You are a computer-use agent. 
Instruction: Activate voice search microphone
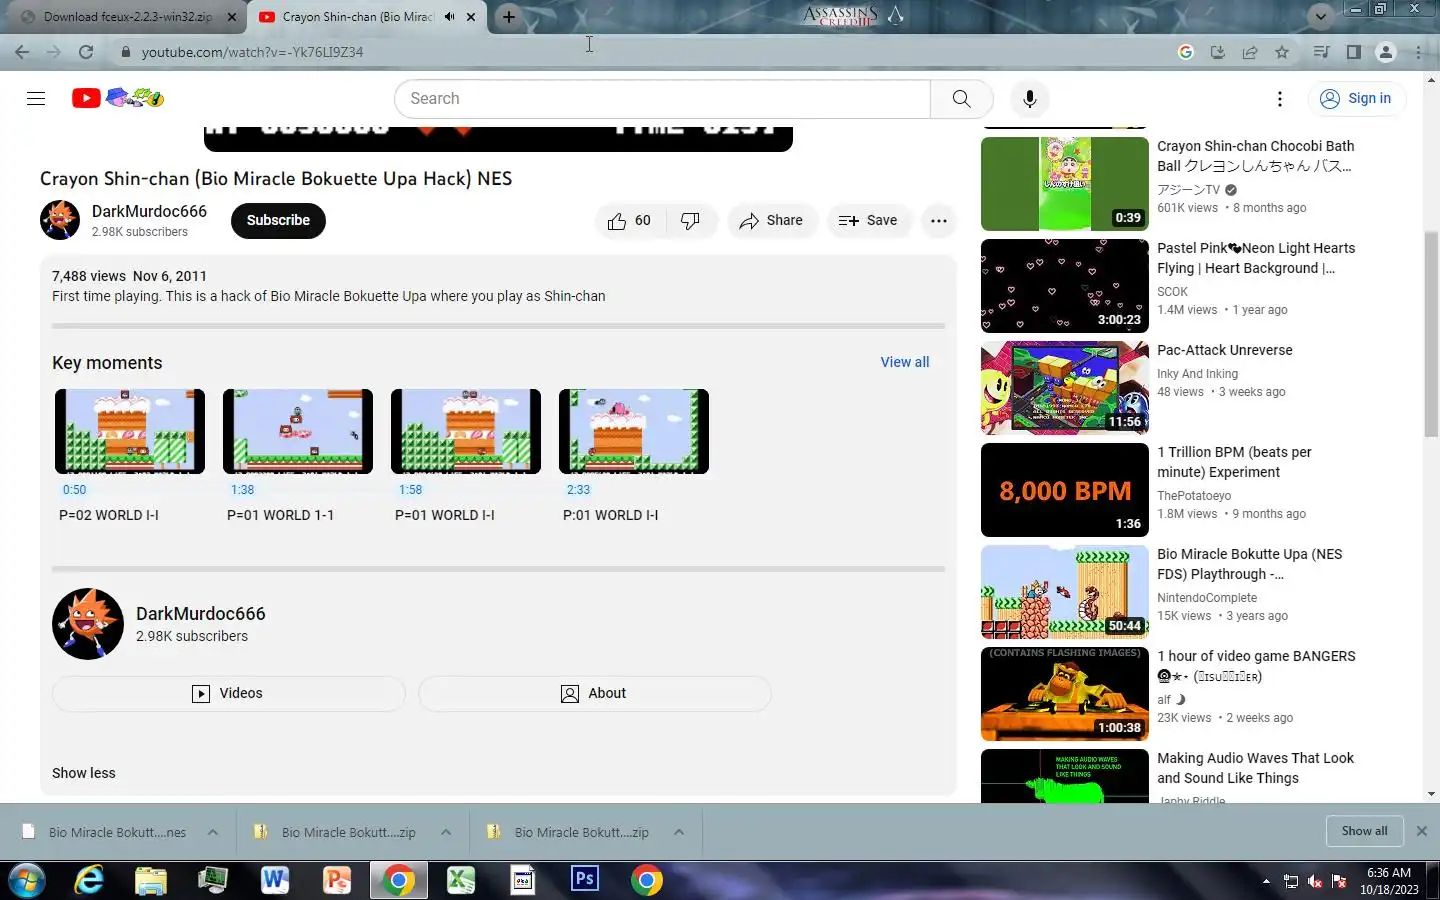tap(1029, 98)
